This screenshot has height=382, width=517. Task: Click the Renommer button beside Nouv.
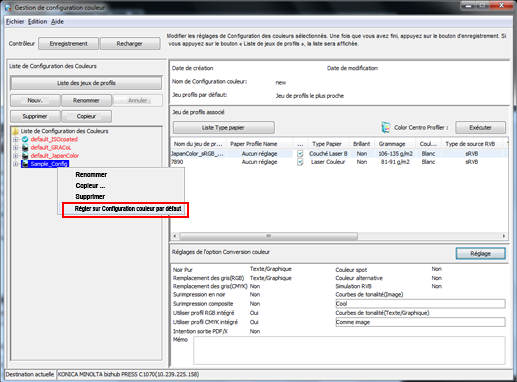point(86,100)
